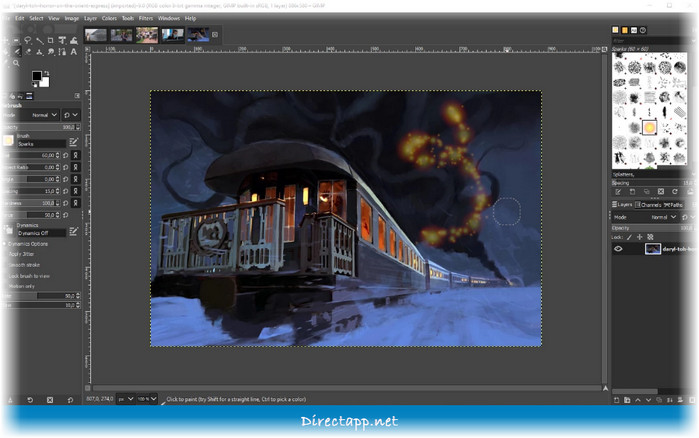The image size is (699, 438).
Task: Open the Colors menu
Action: tap(109, 18)
